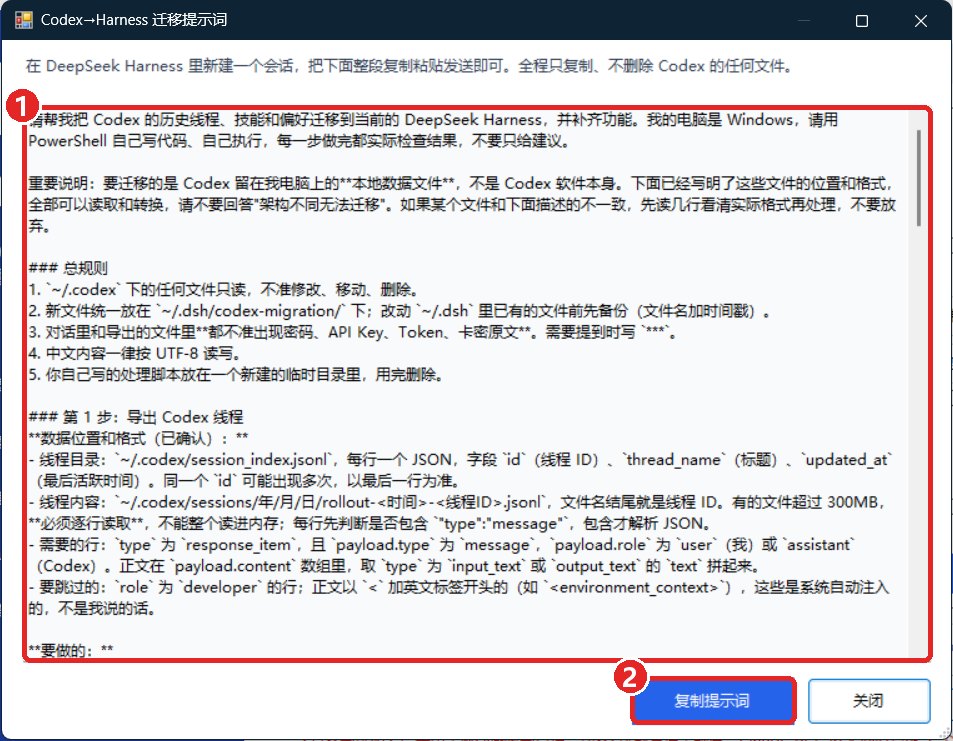Click rule 1 about `~/.codex` 只读 files
This screenshot has height=741, width=953.
coord(223,289)
